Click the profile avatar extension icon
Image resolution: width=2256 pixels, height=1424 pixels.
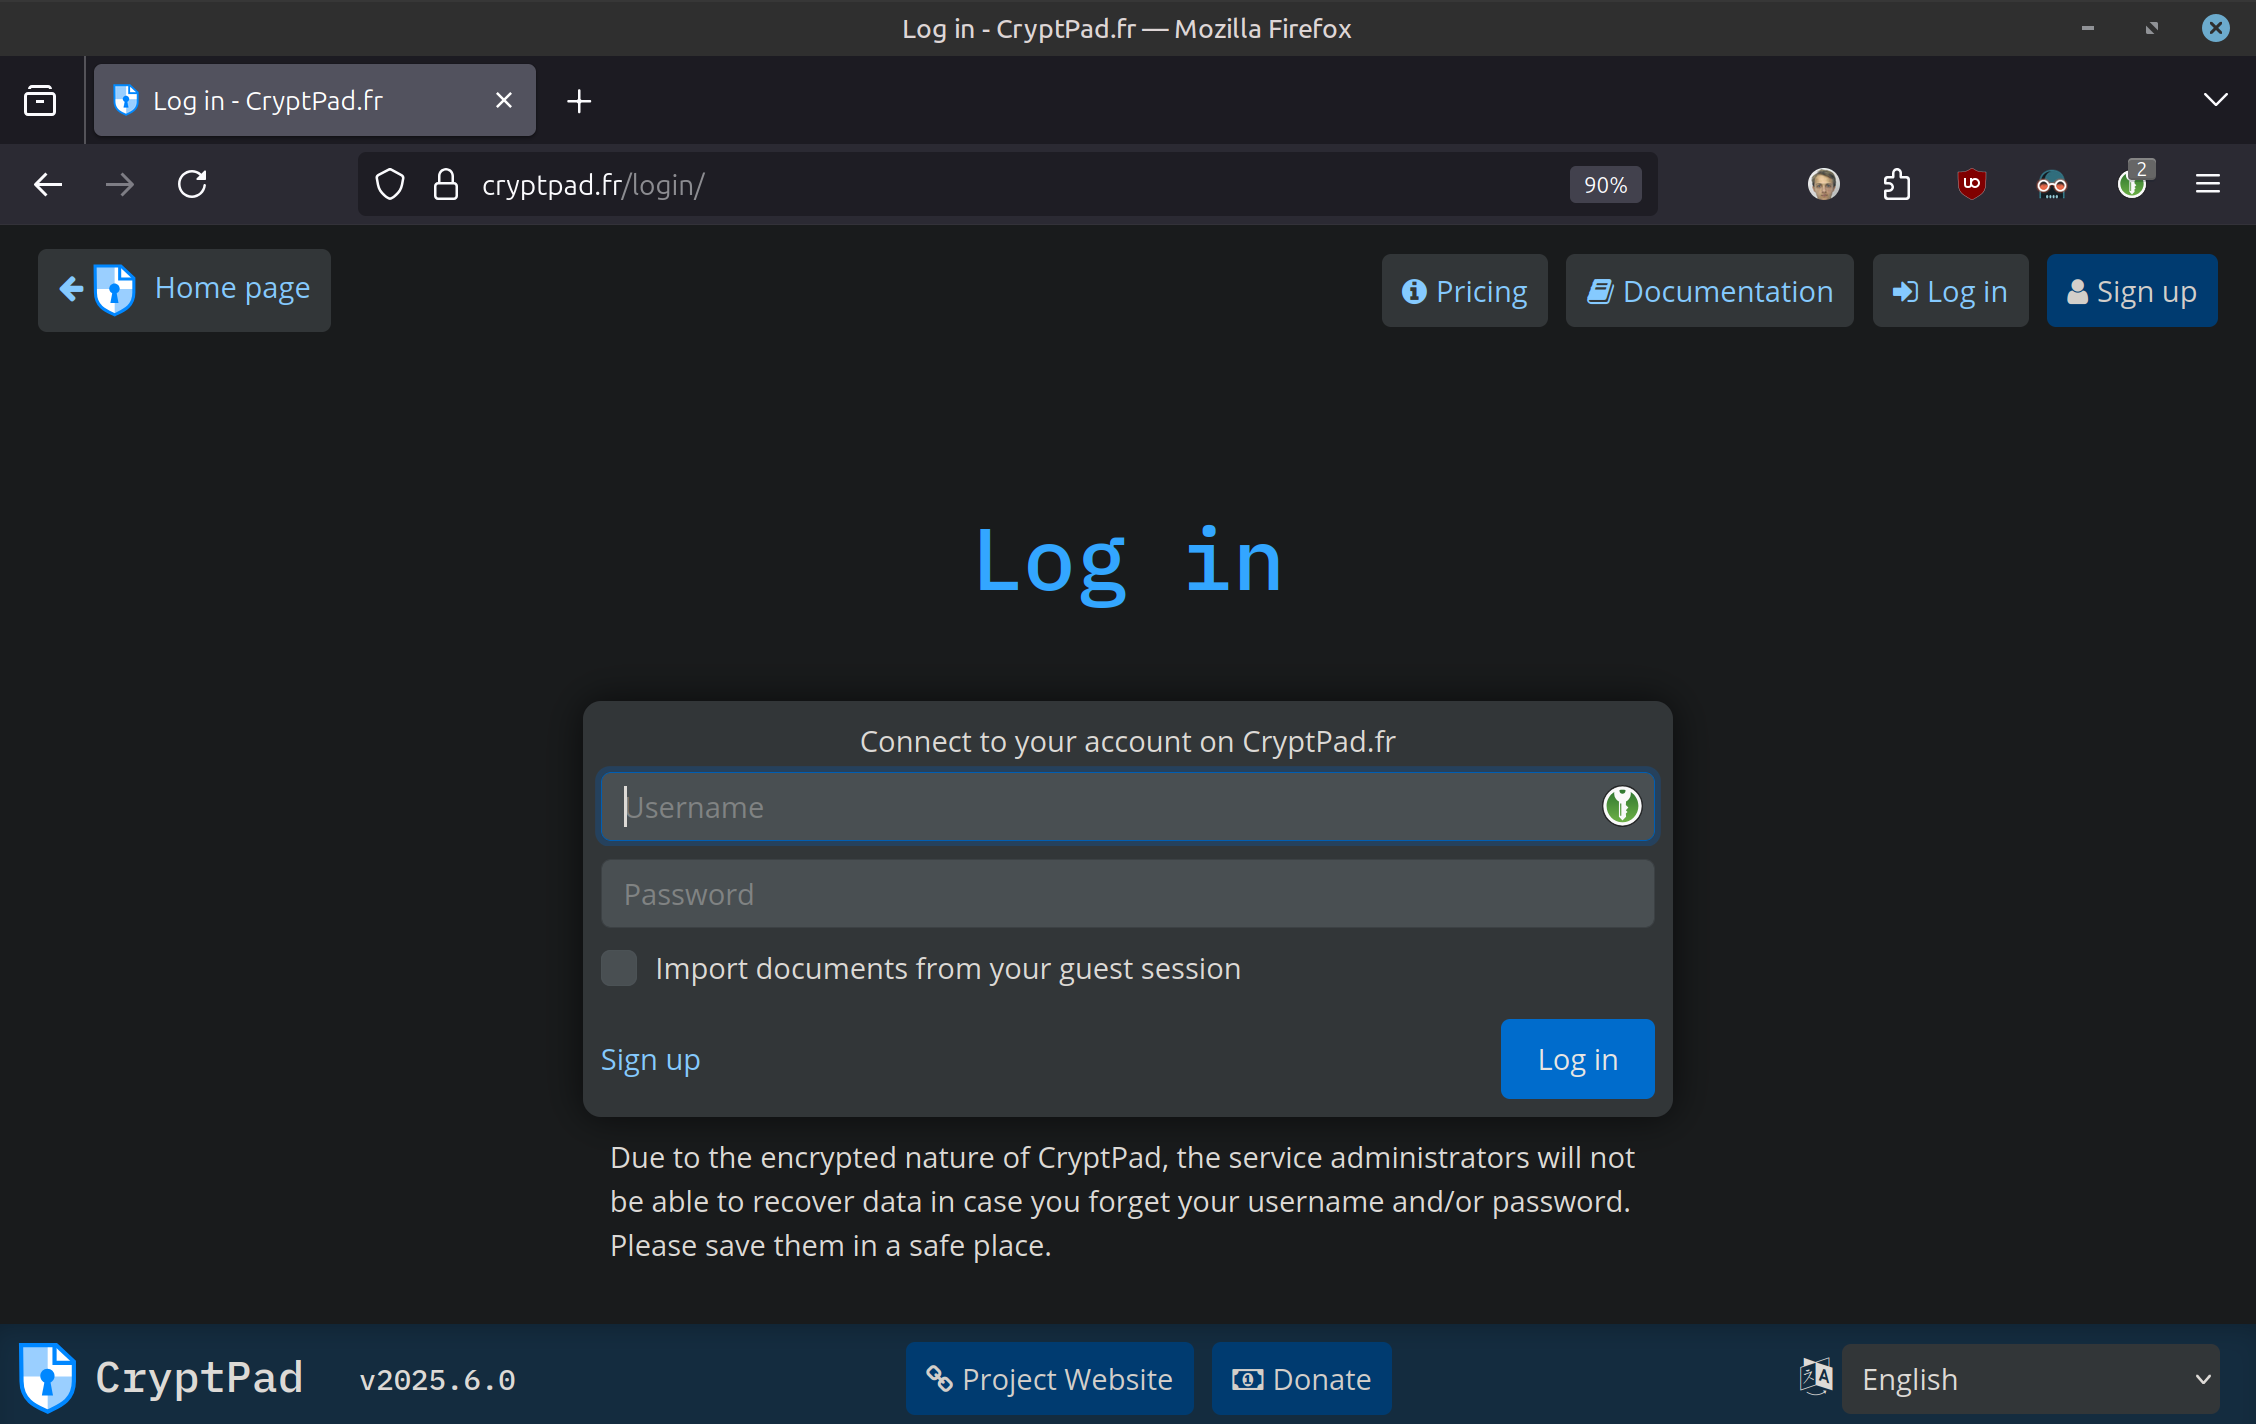(x=1823, y=184)
